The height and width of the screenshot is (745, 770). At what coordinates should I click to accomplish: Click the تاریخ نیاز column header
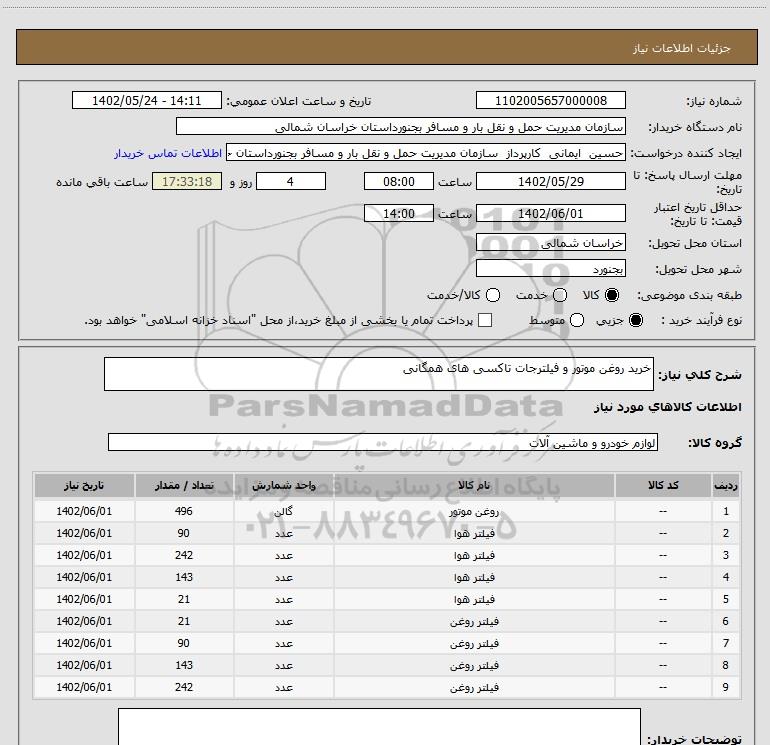click(x=84, y=486)
